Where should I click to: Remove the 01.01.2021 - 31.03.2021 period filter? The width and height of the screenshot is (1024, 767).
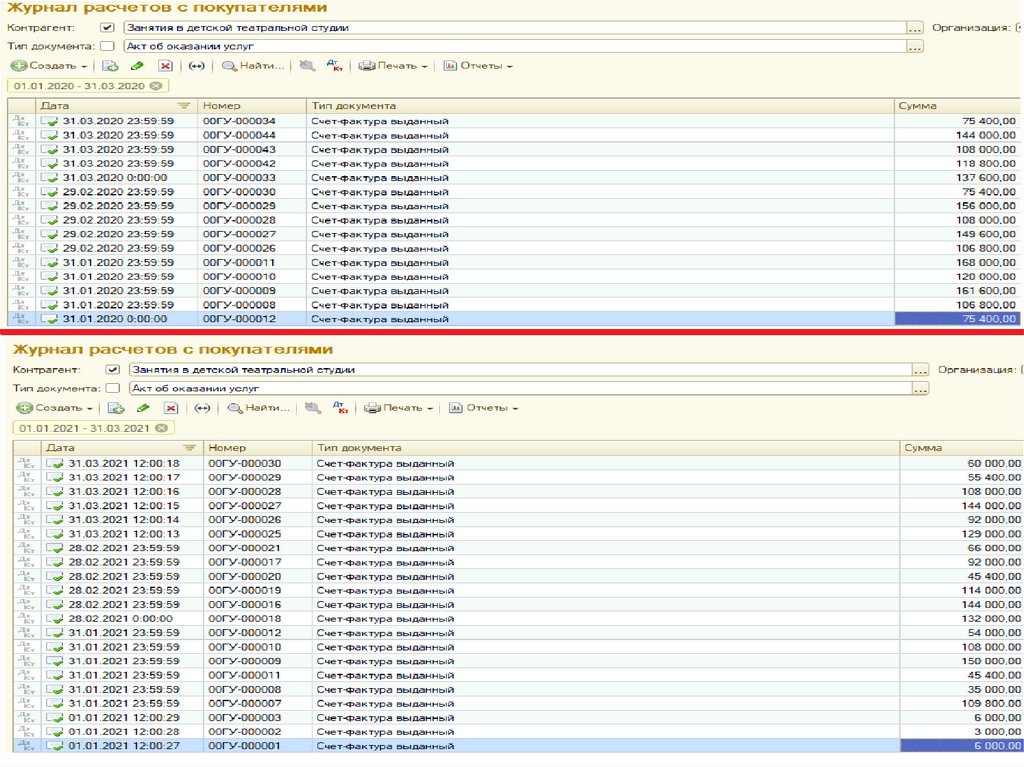160,428
